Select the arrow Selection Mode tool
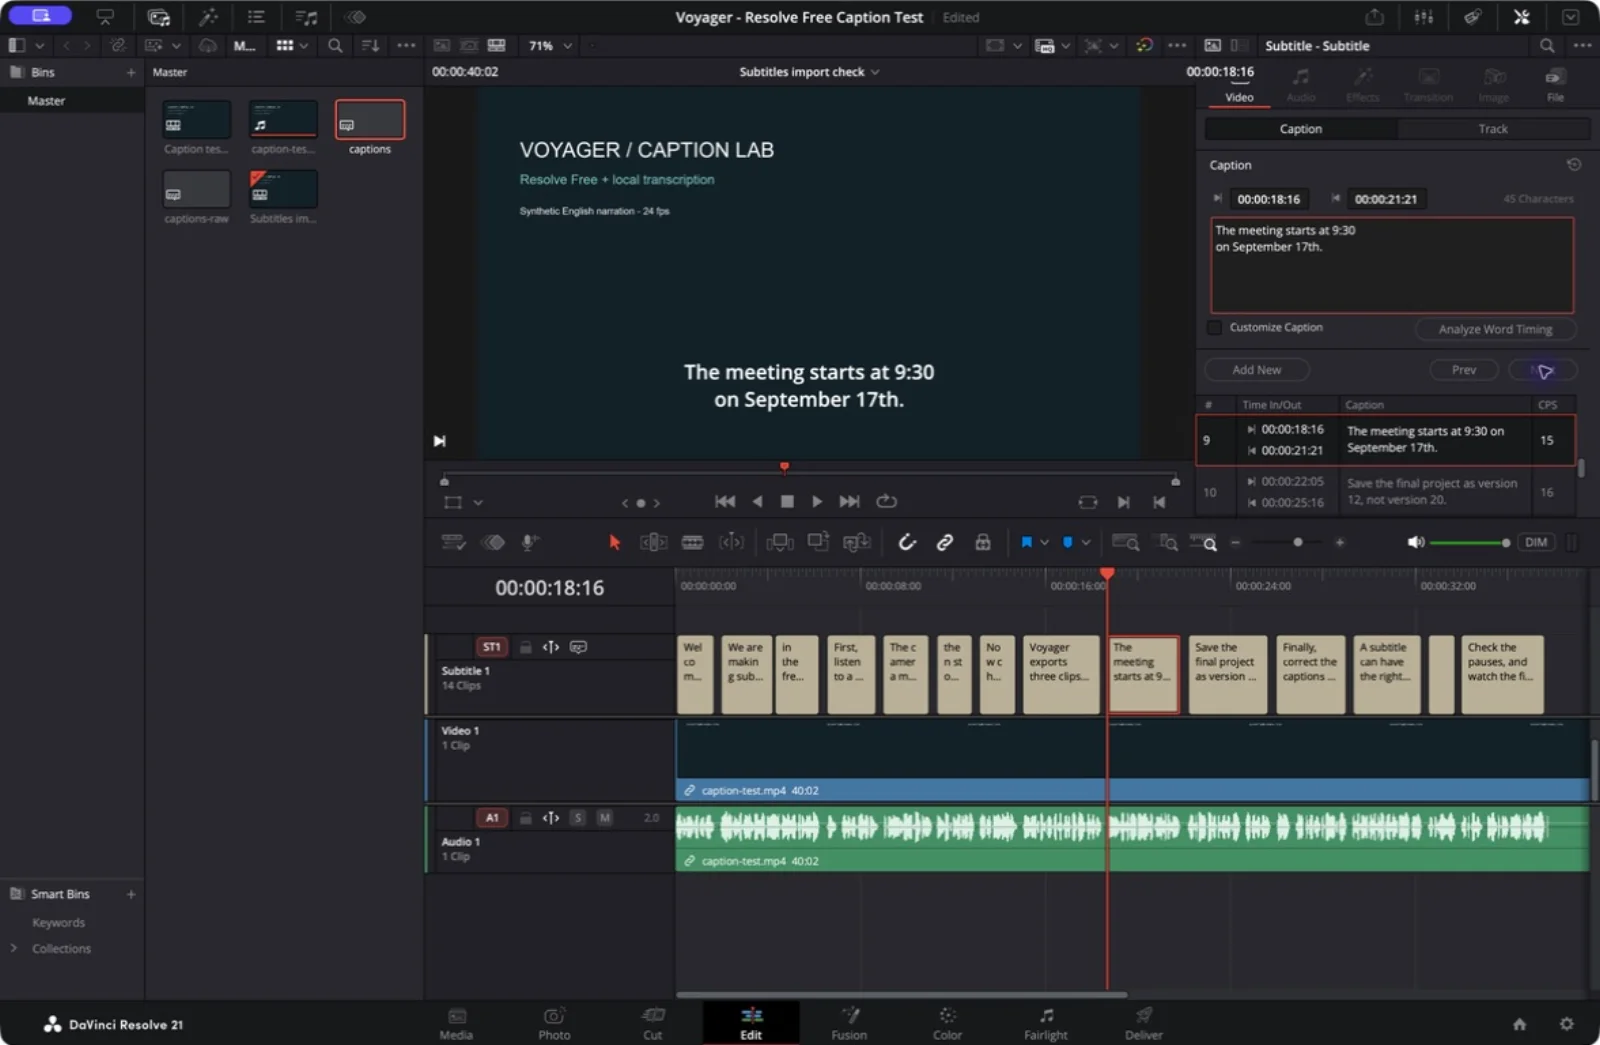 coord(614,542)
